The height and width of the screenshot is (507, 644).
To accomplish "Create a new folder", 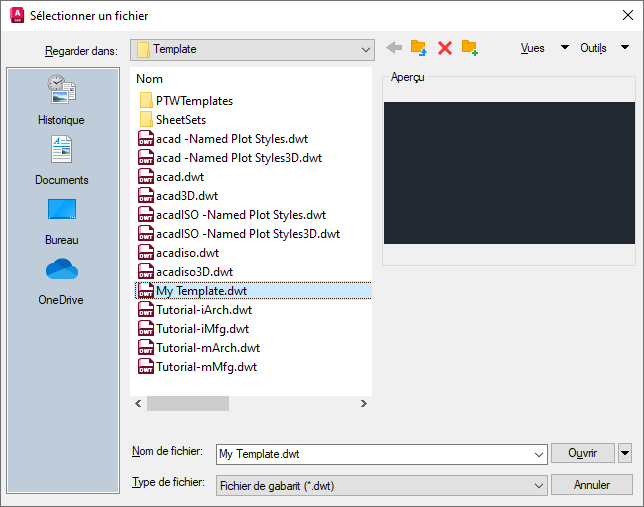I will click(469, 48).
